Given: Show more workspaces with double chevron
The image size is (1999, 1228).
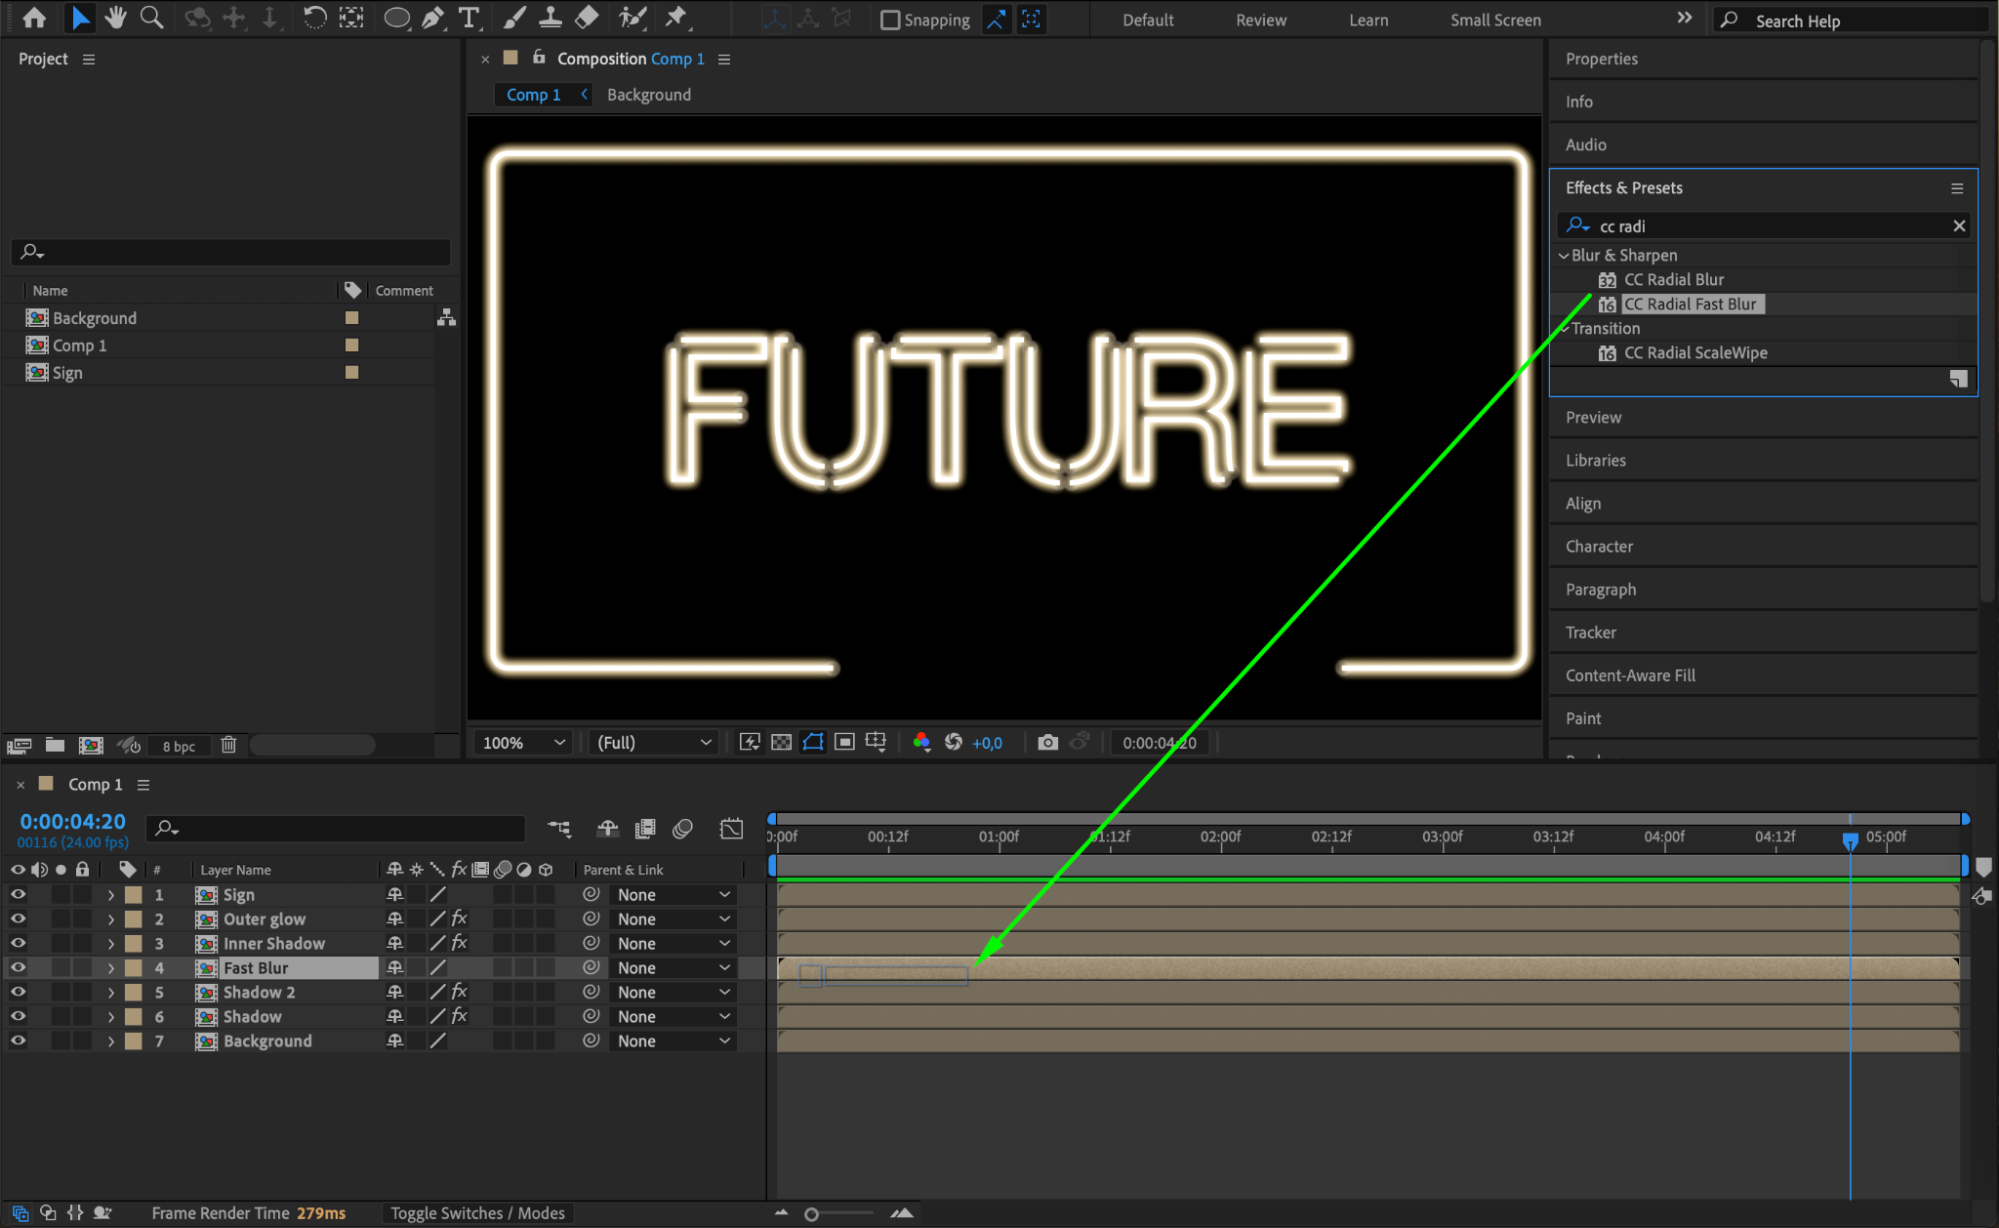Looking at the screenshot, I should pos(1684,18).
